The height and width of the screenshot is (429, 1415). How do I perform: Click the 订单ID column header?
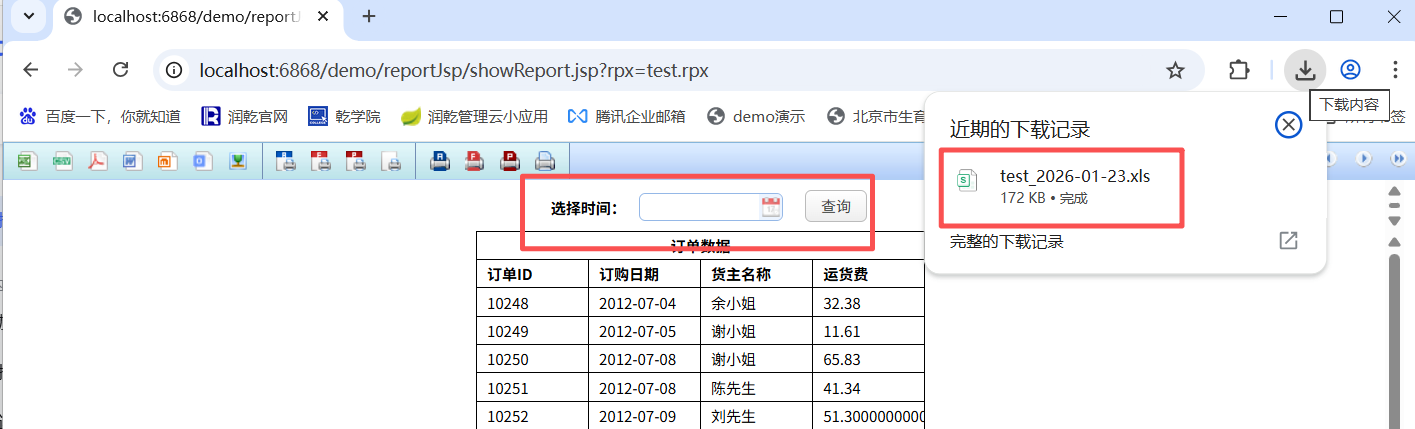tap(532, 274)
